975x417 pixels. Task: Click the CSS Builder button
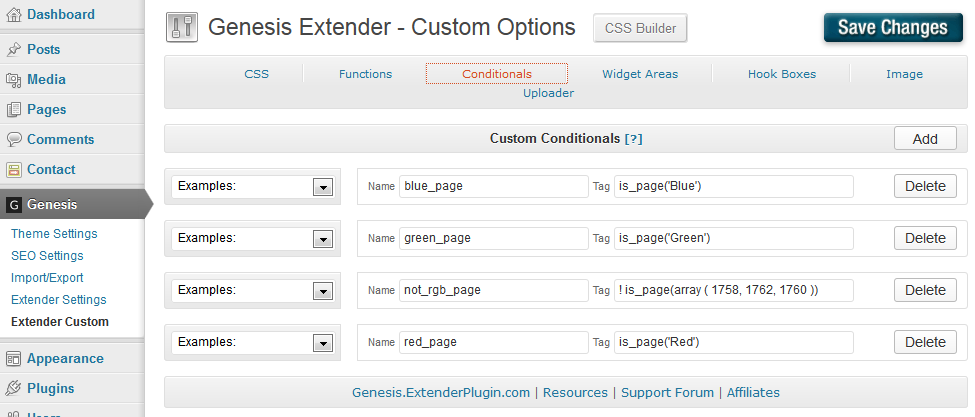click(x=640, y=28)
